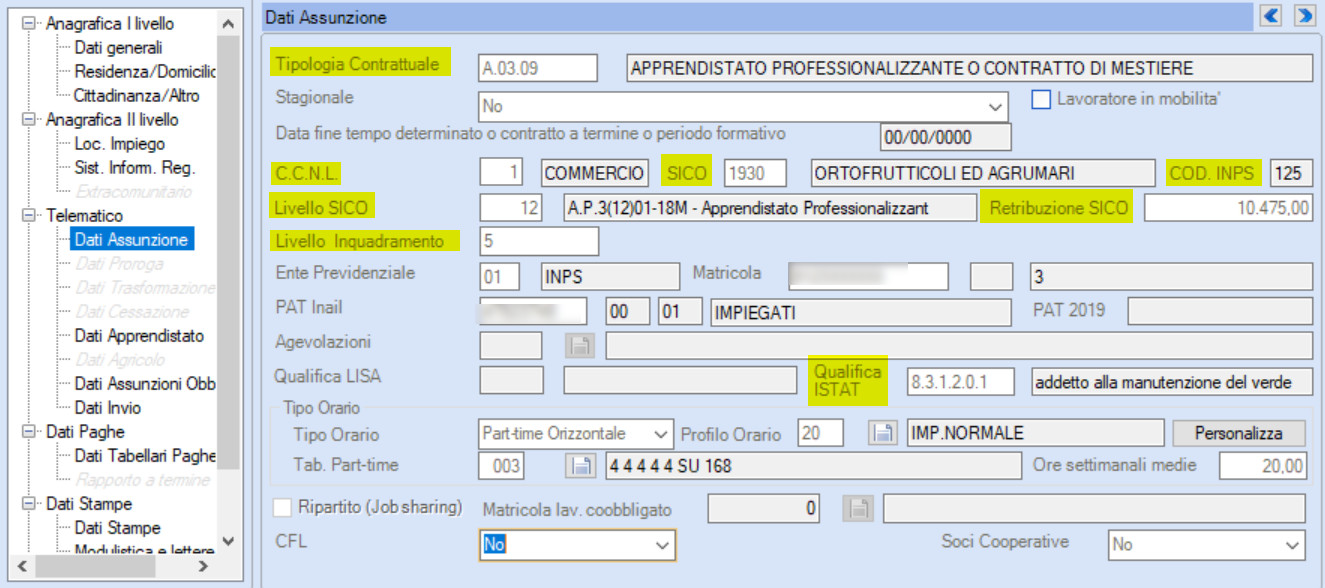The image size is (1325, 588).
Task: Click the IMP.NORMALE profile description
Action: [1035, 433]
